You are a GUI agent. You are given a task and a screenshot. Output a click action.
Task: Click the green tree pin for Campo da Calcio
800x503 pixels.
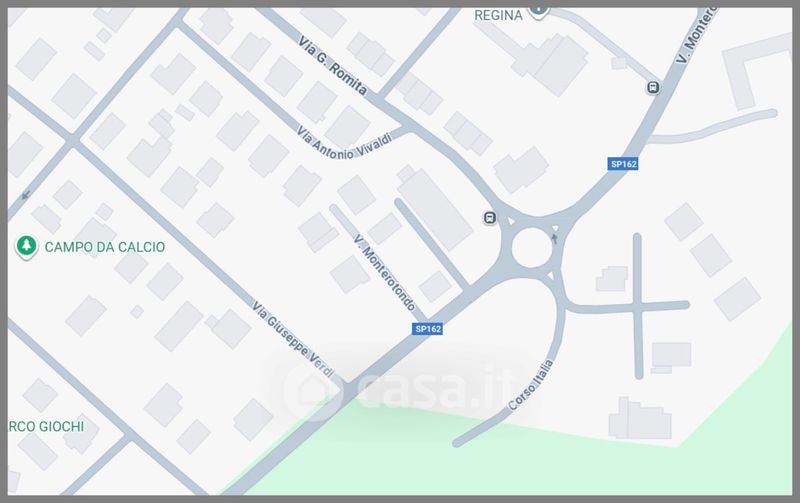[x=26, y=246]
